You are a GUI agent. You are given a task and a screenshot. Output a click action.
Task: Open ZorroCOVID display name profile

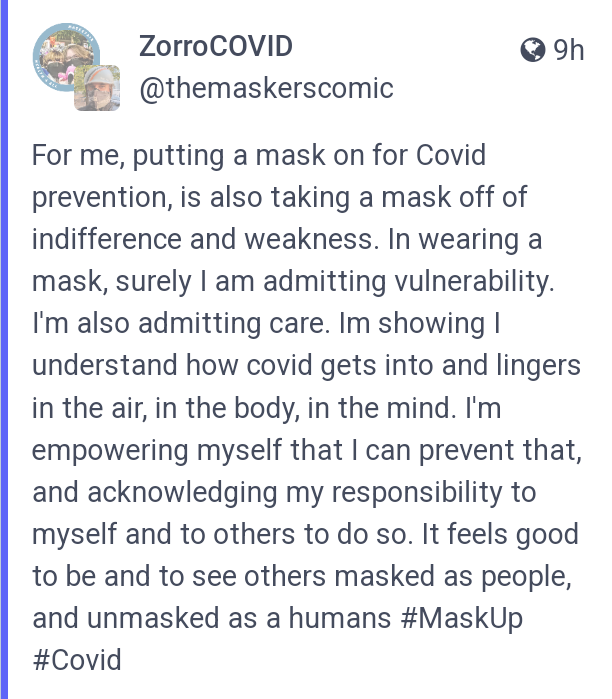216,46
